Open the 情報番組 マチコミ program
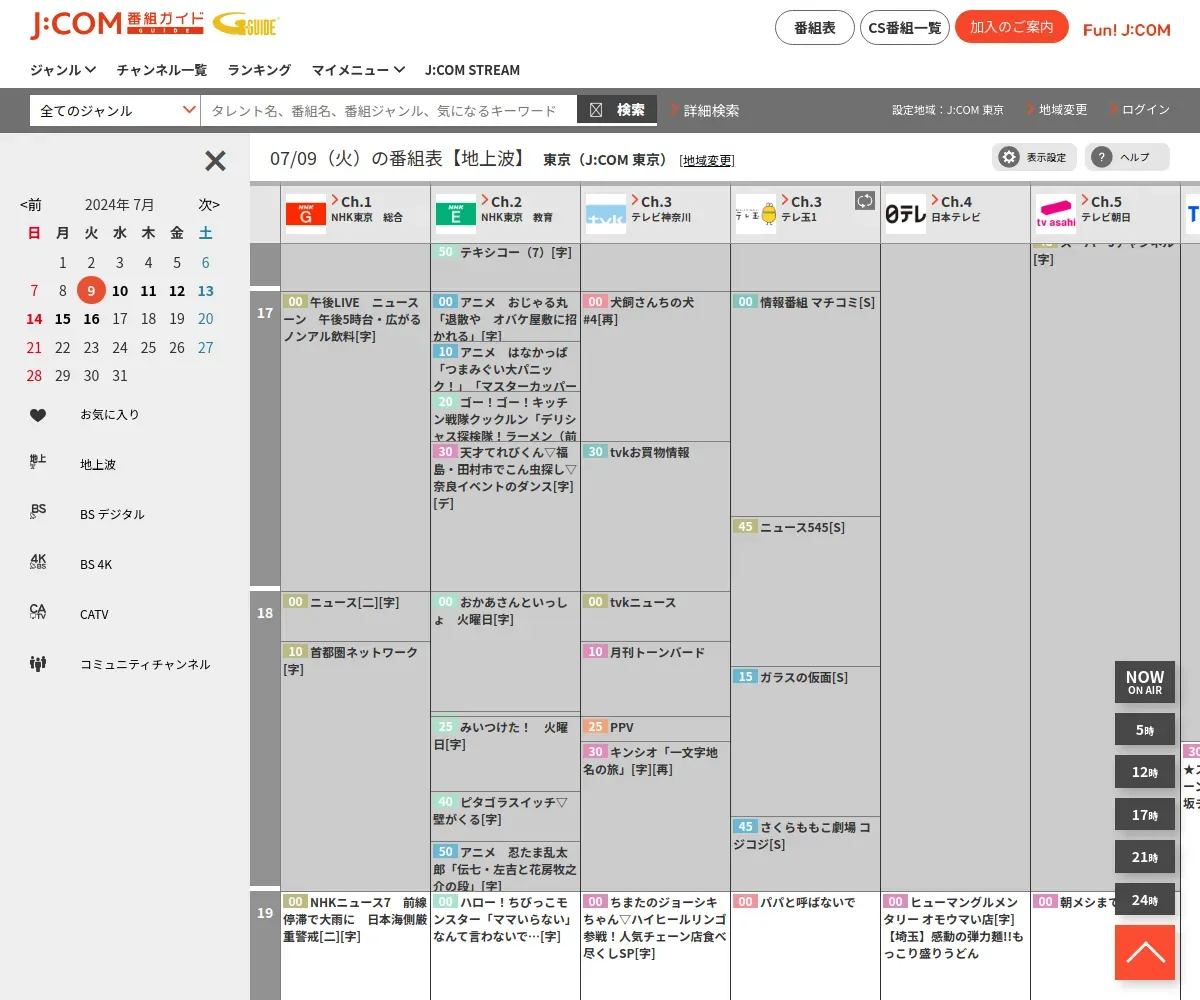The image size is (1200, 1000). (x=805, y=404)
